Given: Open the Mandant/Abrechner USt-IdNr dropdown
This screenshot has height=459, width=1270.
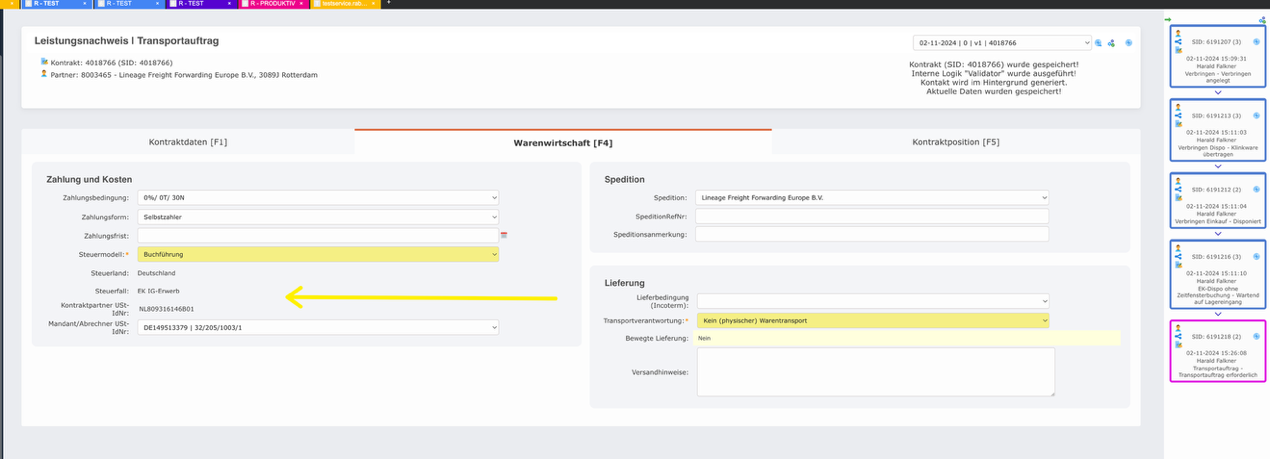Looking at the screenshot, I should coord(318,327).
